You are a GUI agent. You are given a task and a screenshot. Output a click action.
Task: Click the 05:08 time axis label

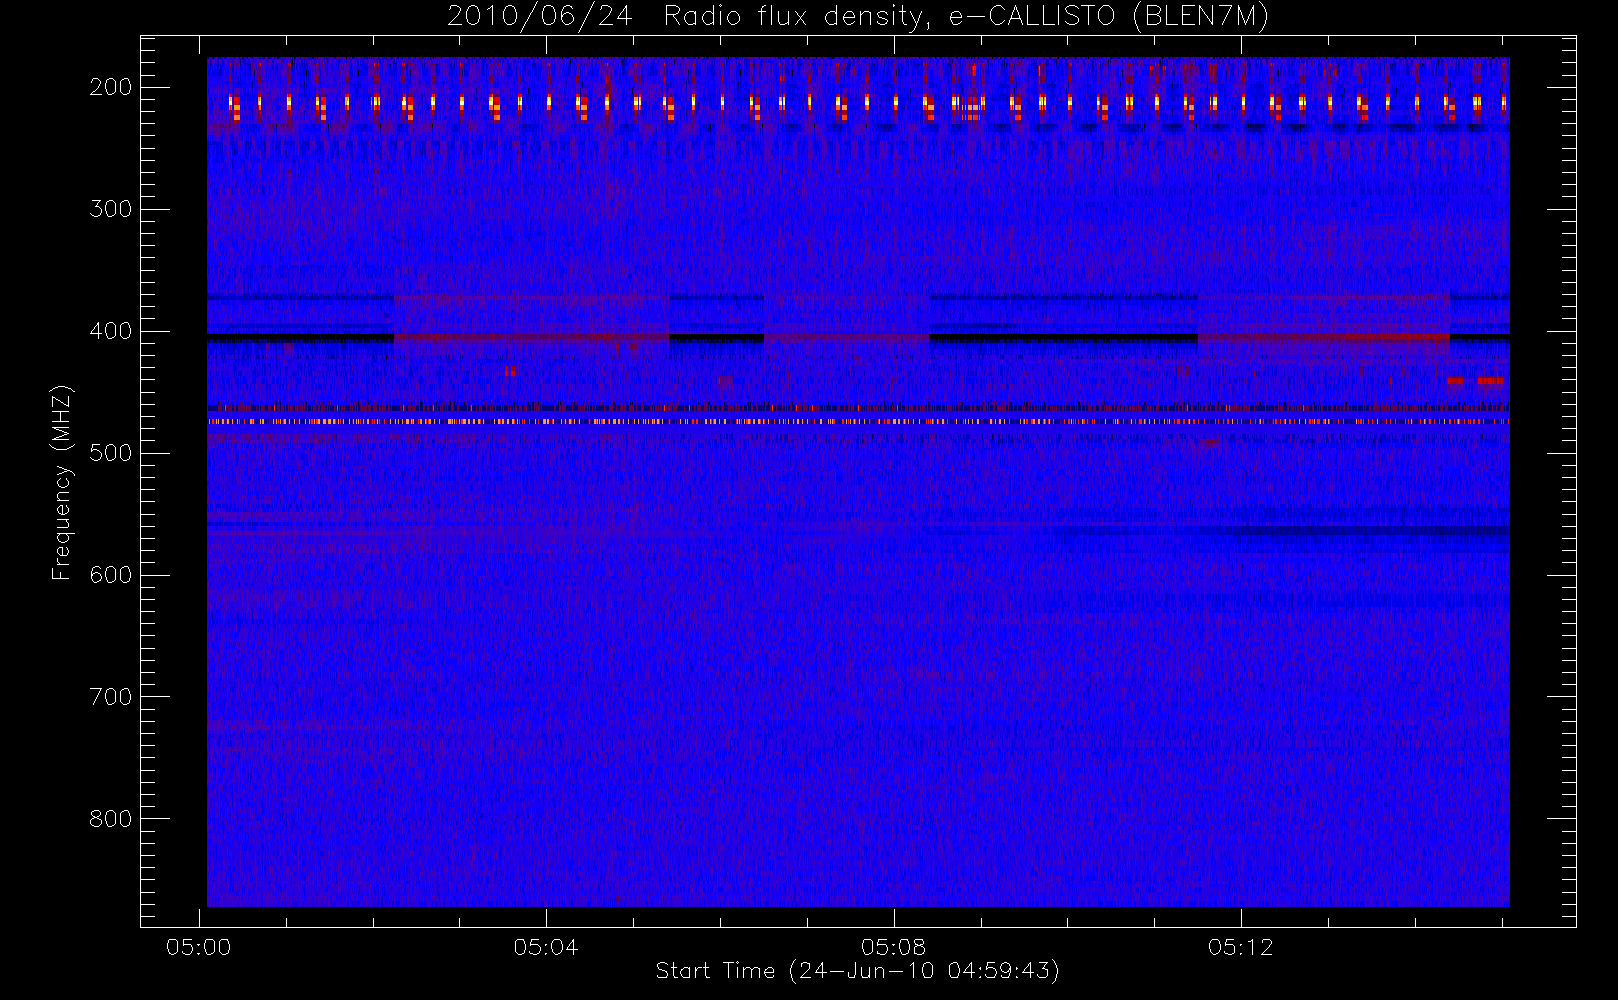pyautogui.click(x=893, y=947)
